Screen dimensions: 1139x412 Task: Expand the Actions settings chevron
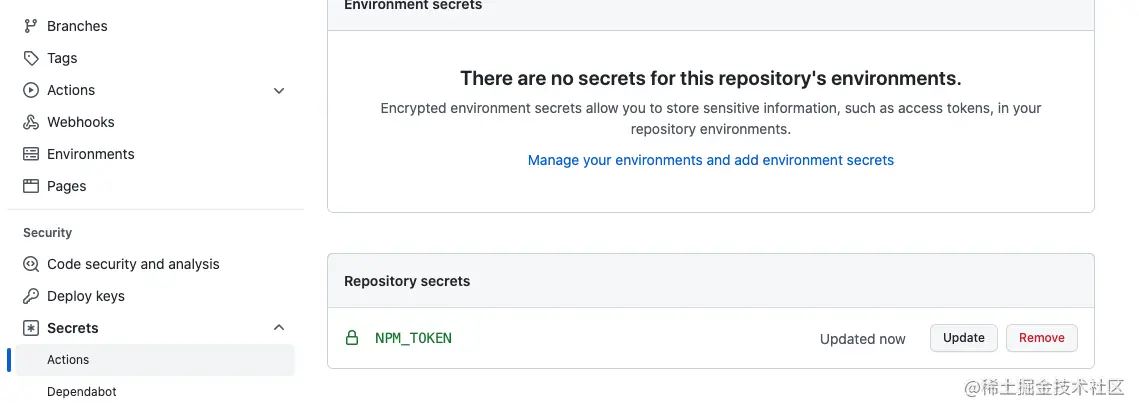pyautogui.click(x=279, y=91)
